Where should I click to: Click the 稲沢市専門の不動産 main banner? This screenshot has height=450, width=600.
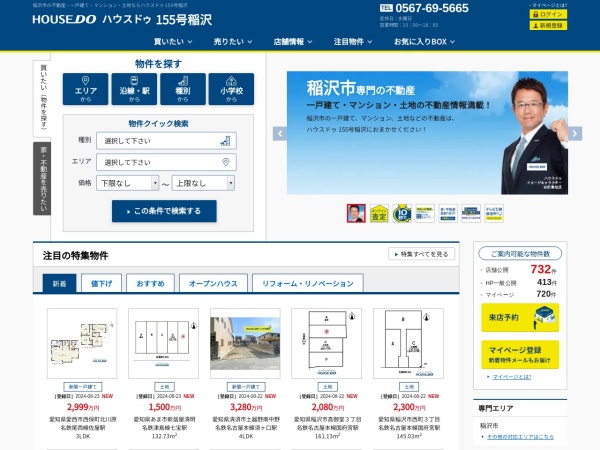(427, 133)
